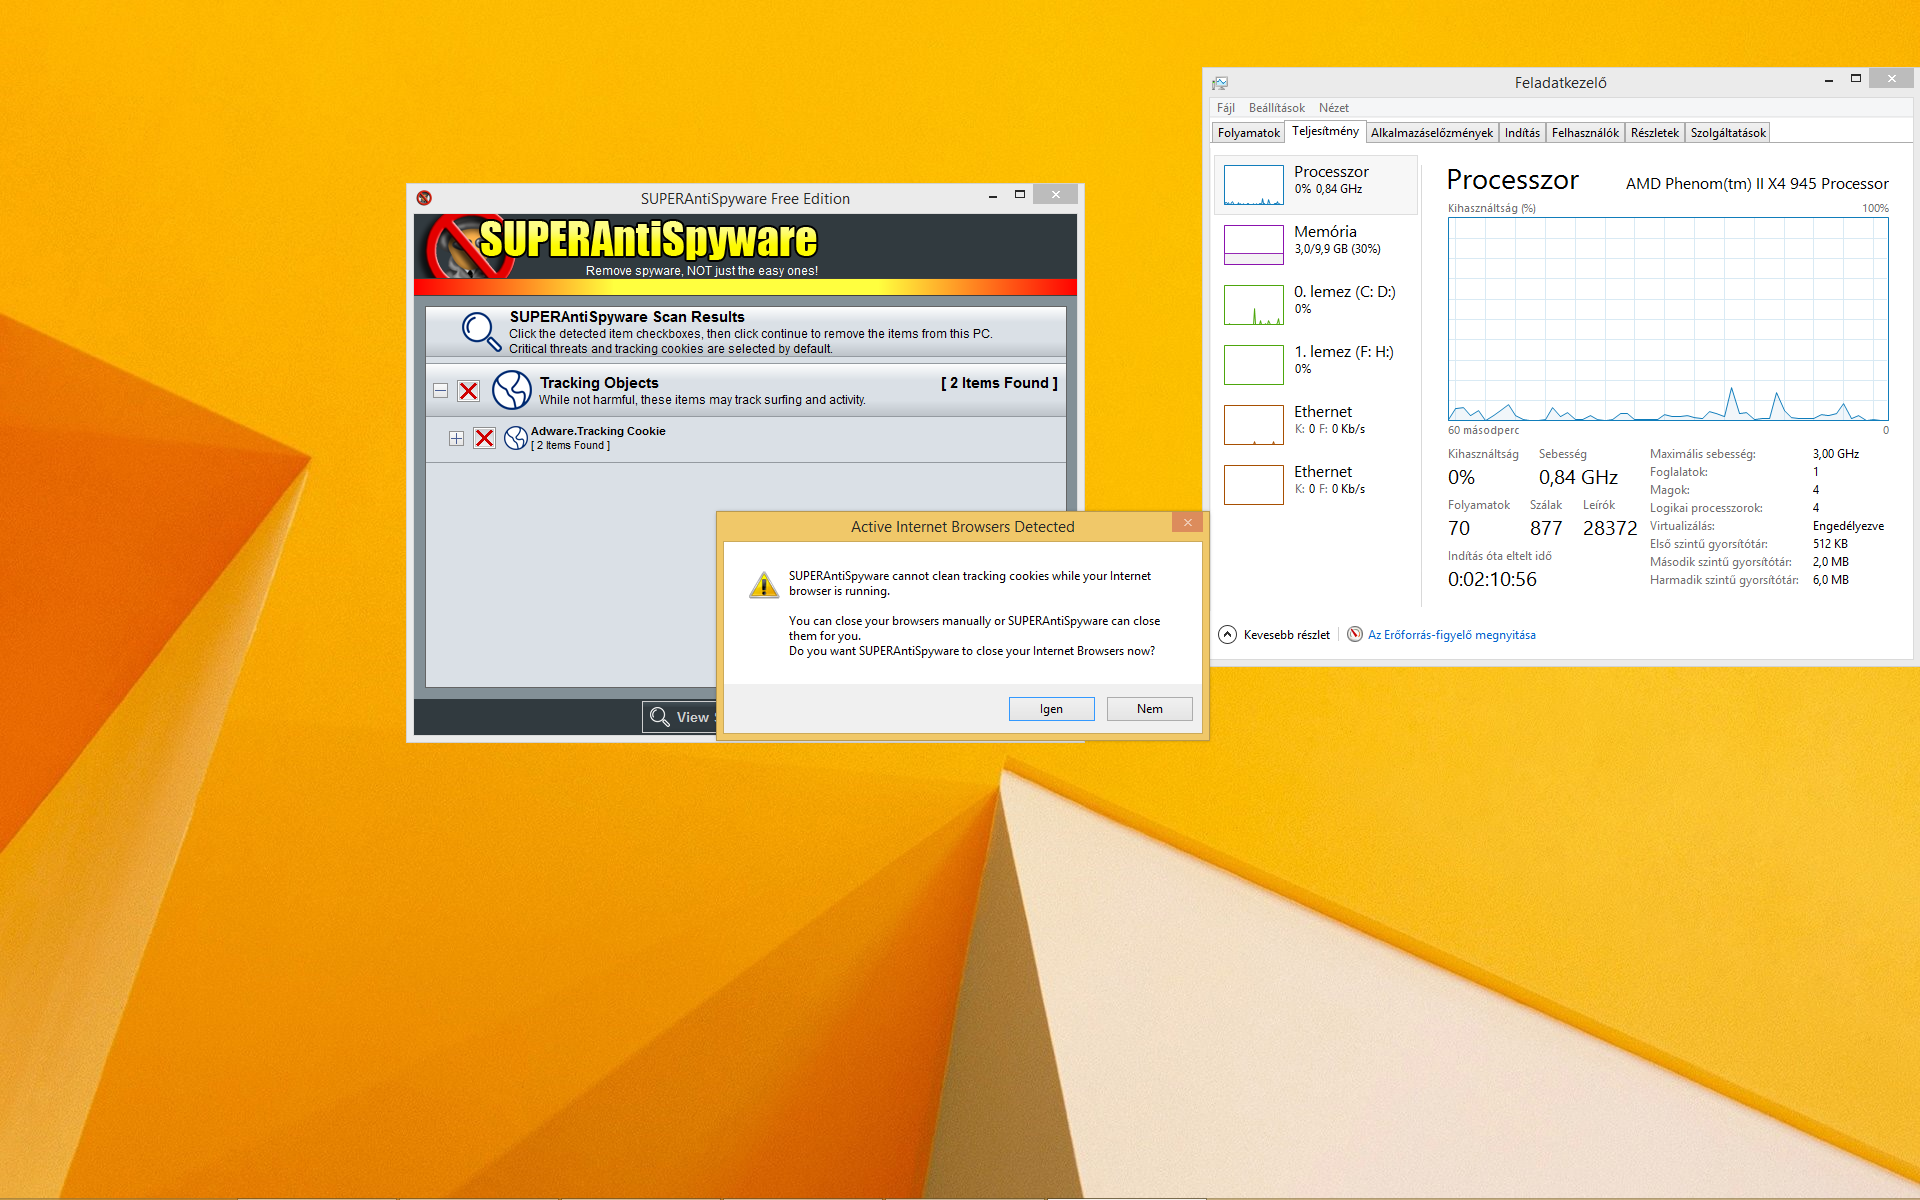This screenshot has width=1920, height=1200.
Task: Click the Kevesebb részlet chevron icon
Action: tap(1227, 634)
